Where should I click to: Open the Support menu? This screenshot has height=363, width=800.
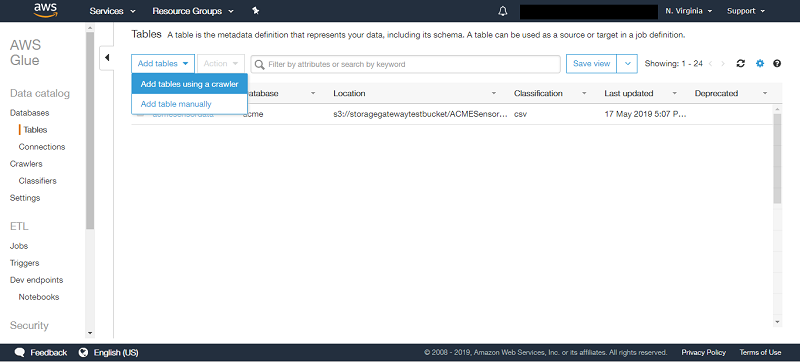tap(746, 11)
